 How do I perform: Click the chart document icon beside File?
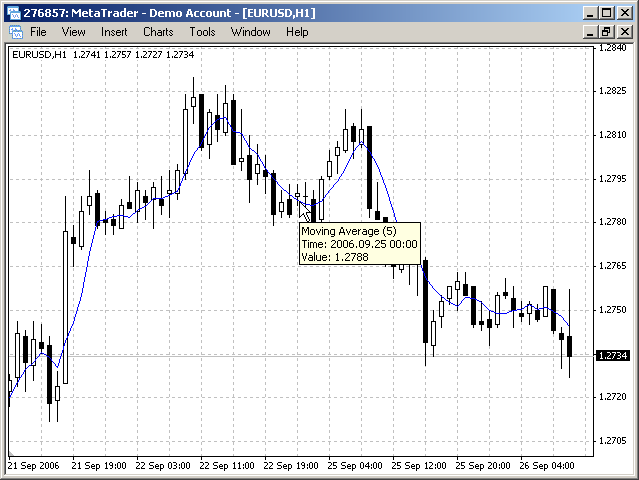click(16, 32)
